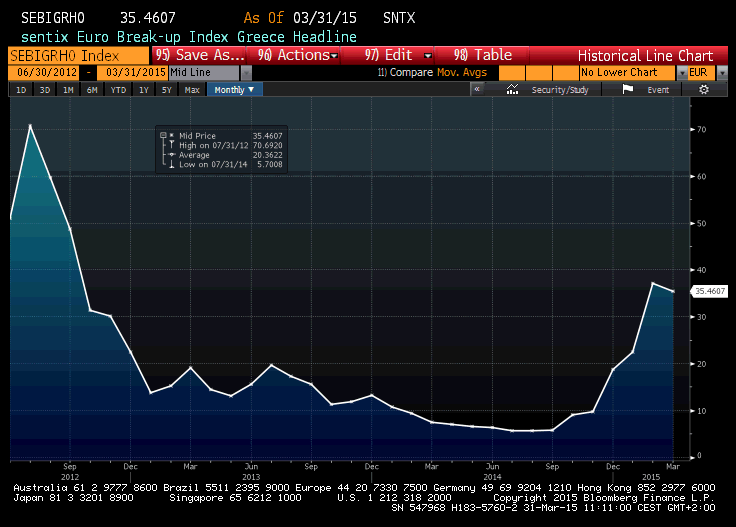Click the Mov. Avgs compare link

458,73
